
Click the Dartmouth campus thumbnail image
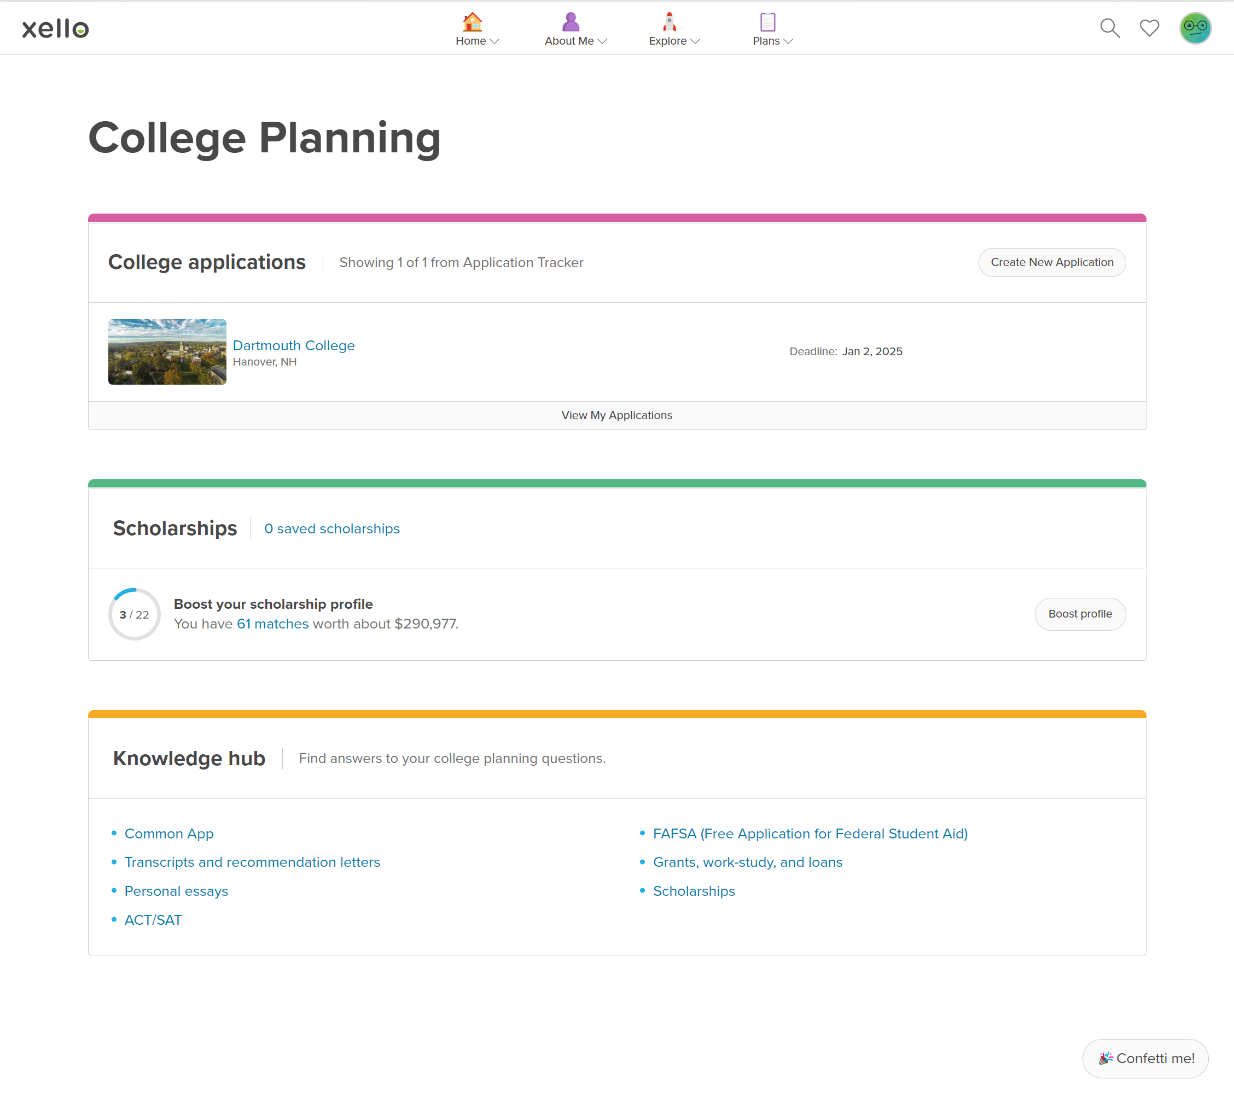(167, 352)
